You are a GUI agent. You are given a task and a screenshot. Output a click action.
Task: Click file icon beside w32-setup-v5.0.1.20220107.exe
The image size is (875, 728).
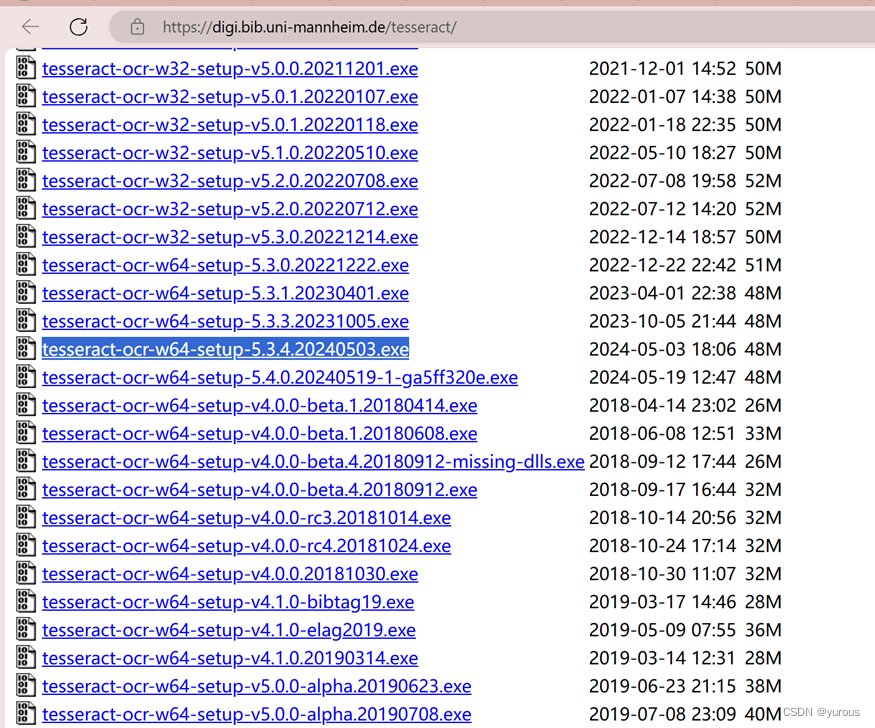pos(26,96)
